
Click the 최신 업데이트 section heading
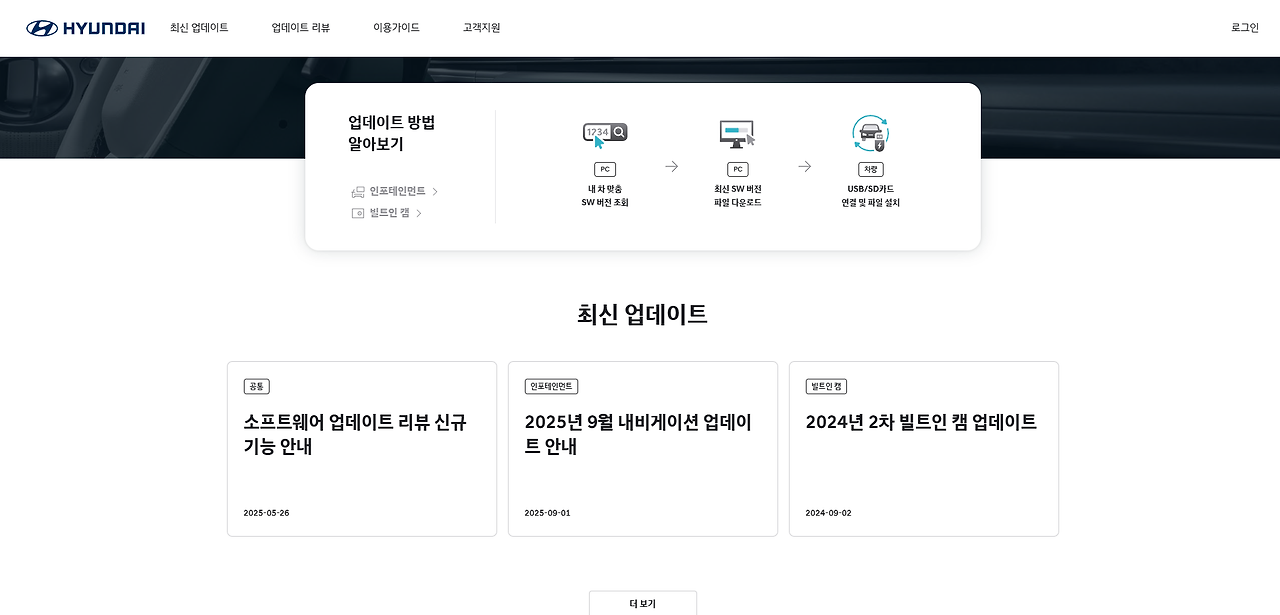click(x=642, y=314)
